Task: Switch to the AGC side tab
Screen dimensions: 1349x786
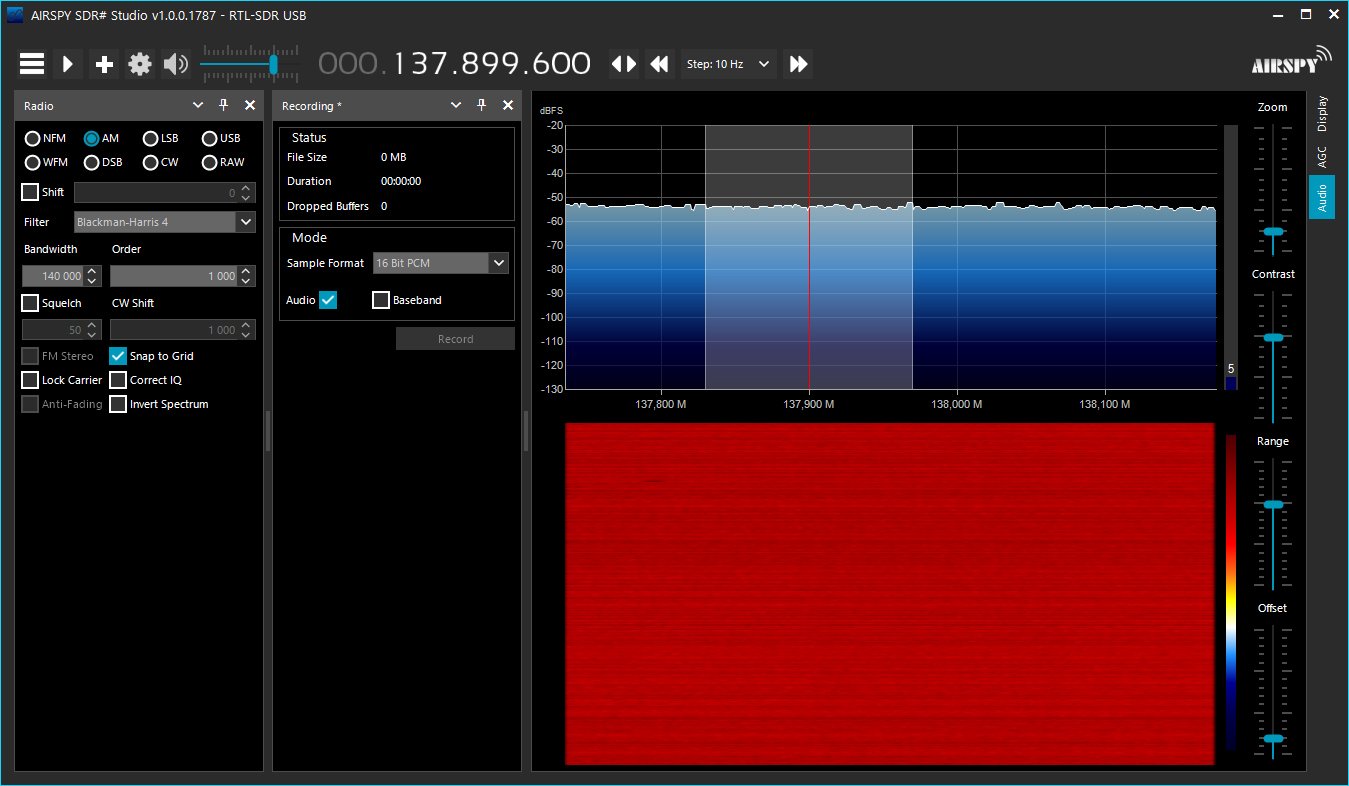Action: point(1322,157)
